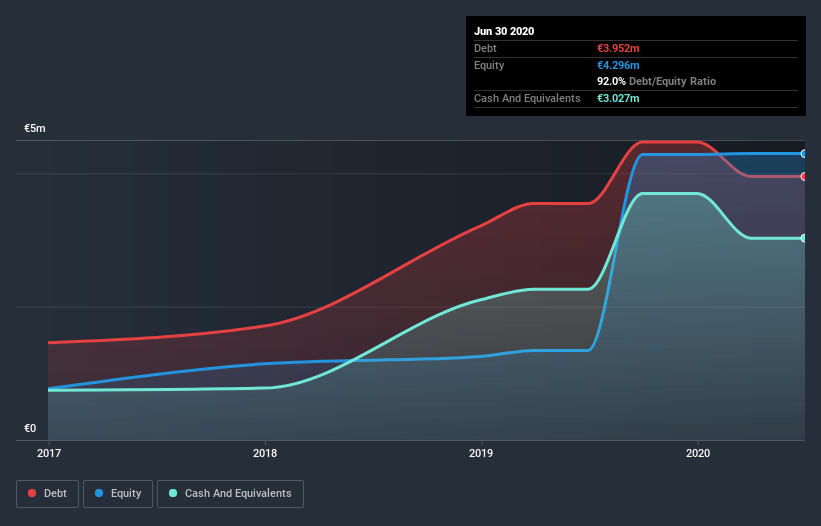
Task: Select the 2019 x-axis label
Action: (x=481, y=453)
